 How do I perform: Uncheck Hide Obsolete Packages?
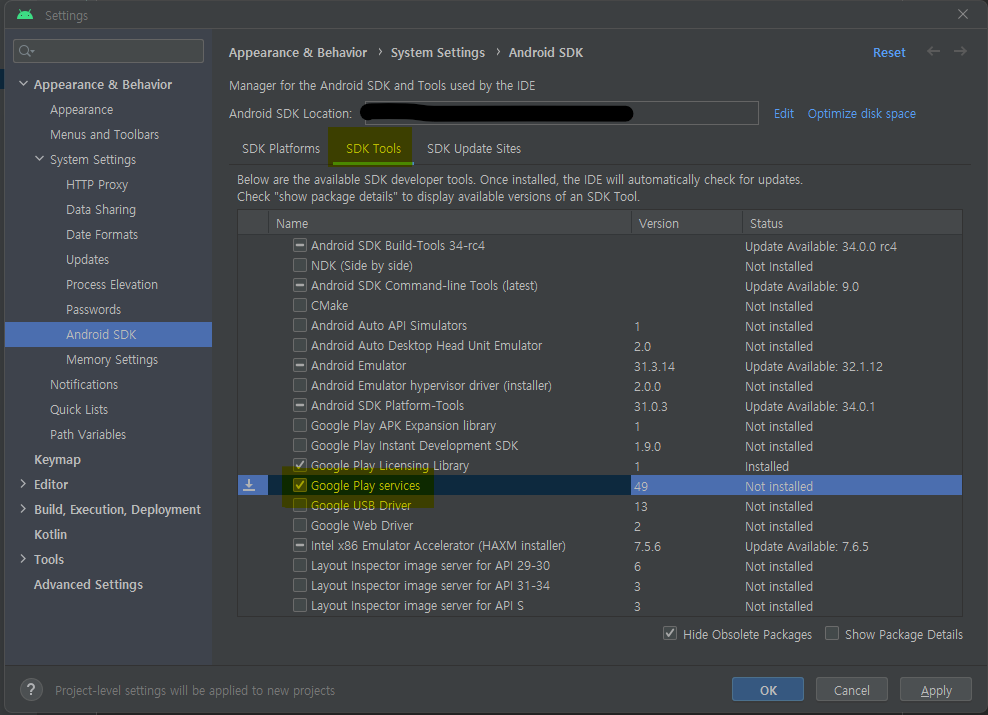tap(670, 633)
